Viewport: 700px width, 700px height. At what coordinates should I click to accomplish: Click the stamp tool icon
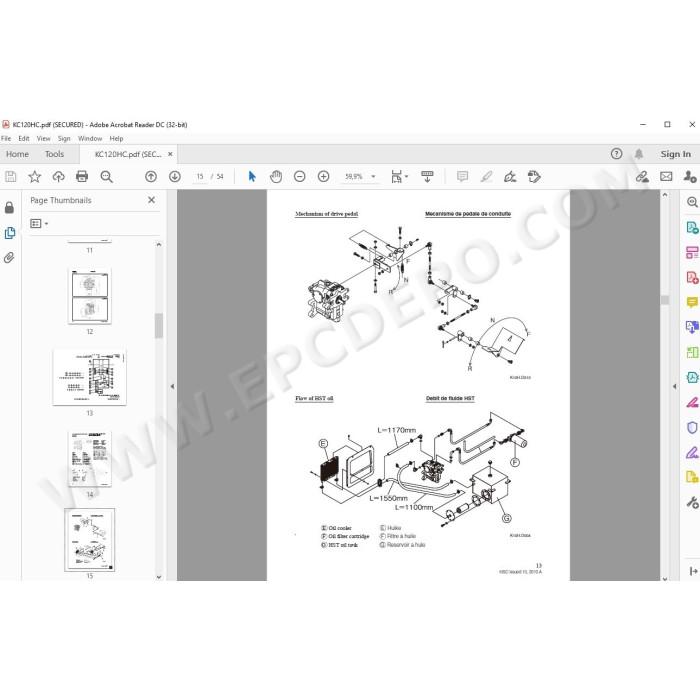tap(534, 177)
